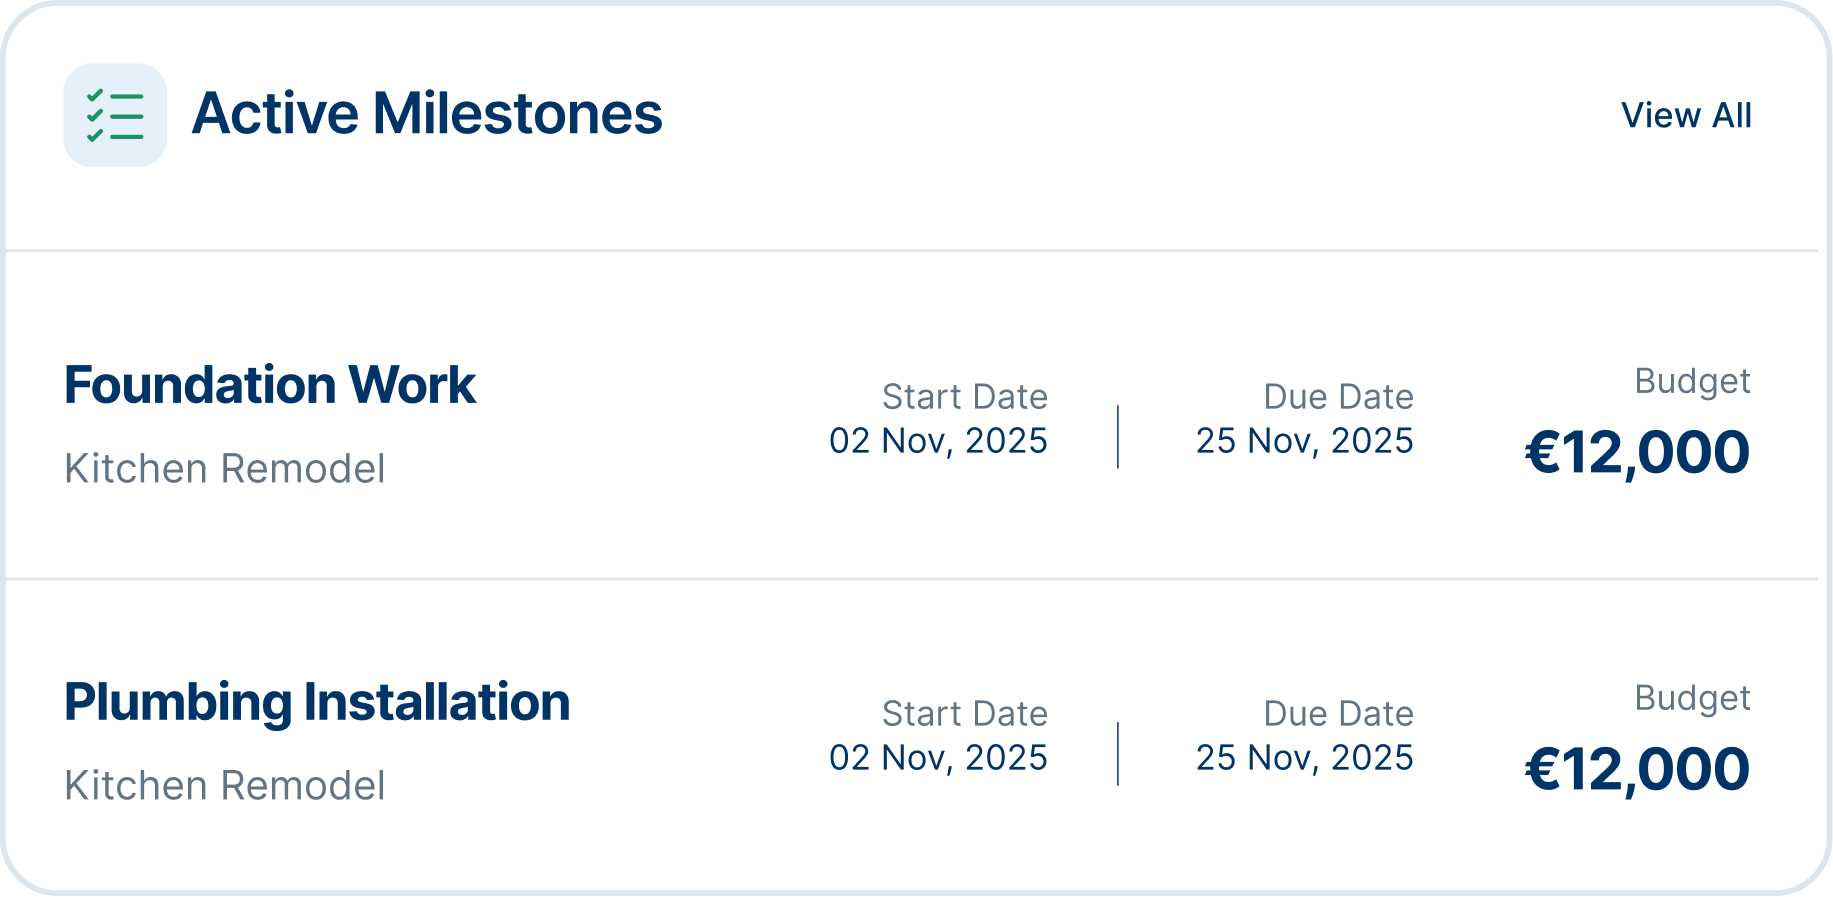The image size is (1833, 897).
Task: Click the €12,000 budget of Plumbing Installation
Action: coord(1637,769)
